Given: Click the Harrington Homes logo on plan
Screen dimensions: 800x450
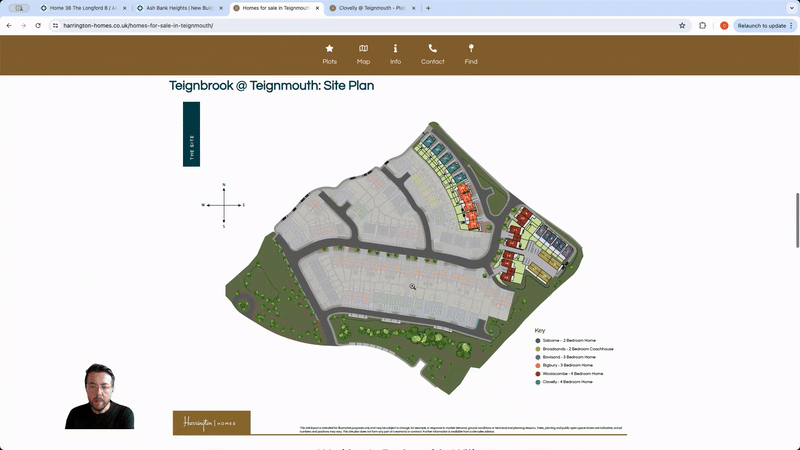Looking at the screenshot, I should (211, 423).
